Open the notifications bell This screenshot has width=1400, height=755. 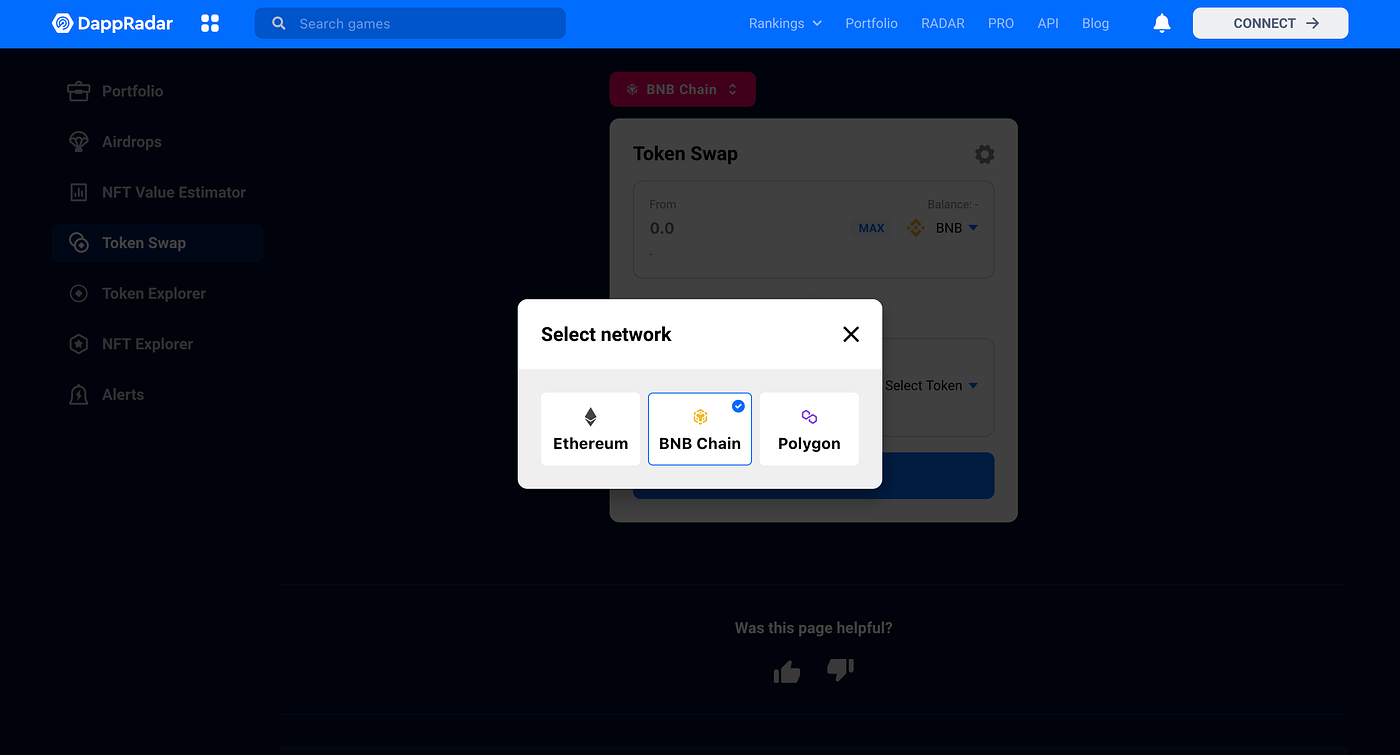(1162, 23)
